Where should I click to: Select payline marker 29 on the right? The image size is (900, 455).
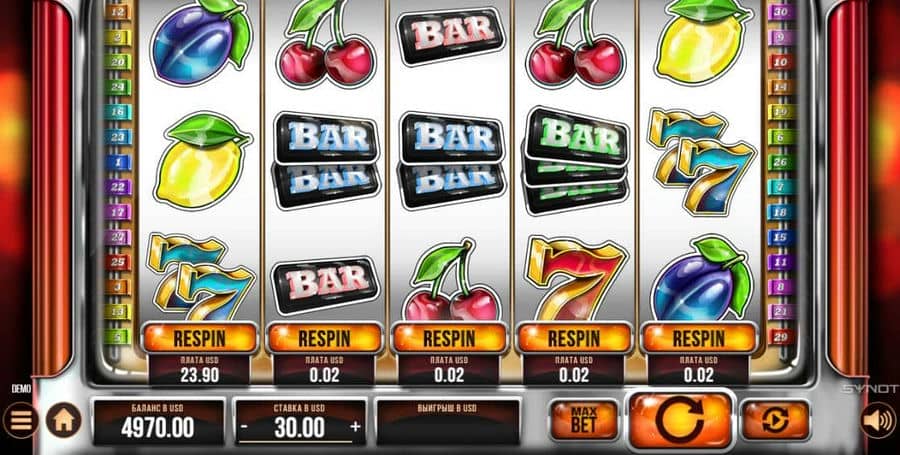(781, 337)
